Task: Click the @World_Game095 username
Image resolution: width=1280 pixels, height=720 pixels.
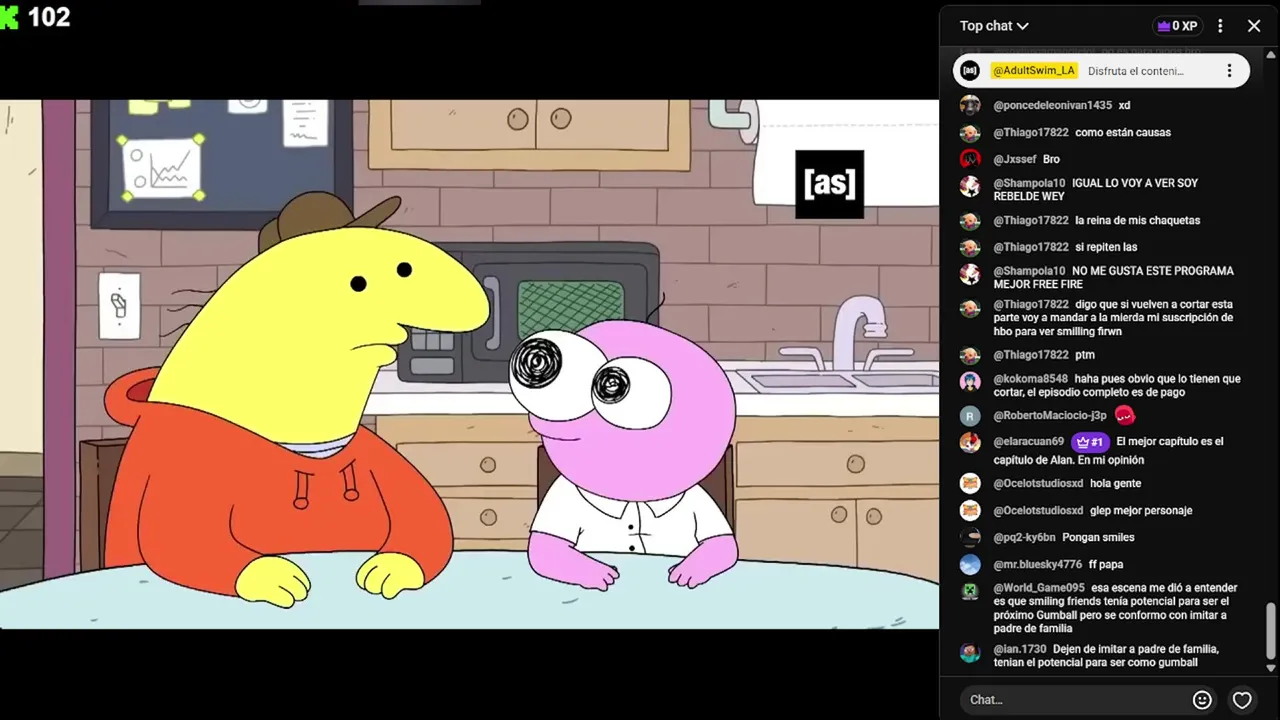Action: click(x=1039, y=588)
